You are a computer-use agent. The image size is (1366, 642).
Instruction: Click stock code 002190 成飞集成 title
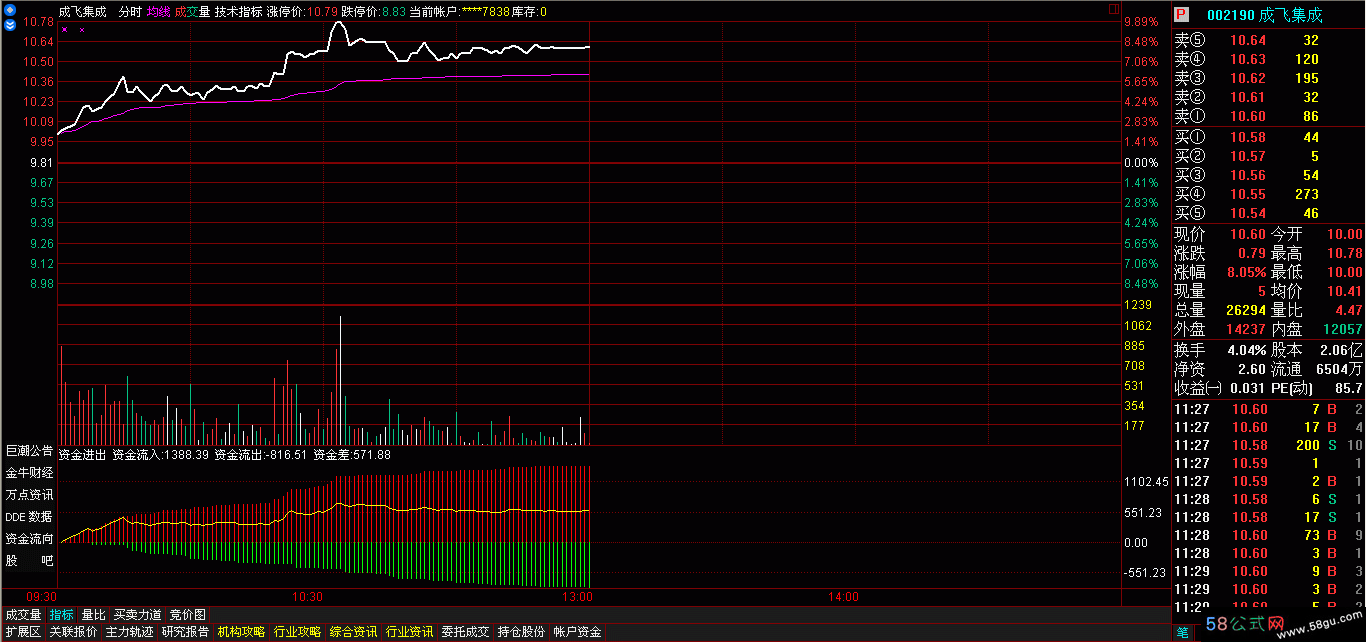1264,15
